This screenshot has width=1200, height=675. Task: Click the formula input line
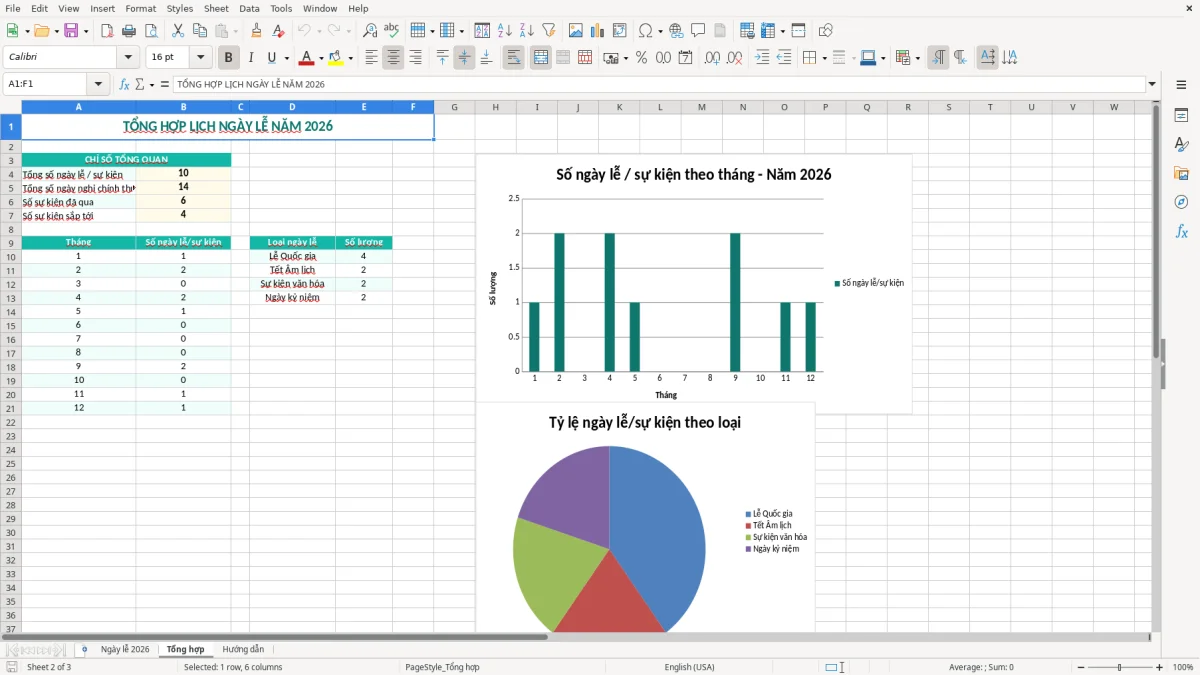tap(658, 85)
